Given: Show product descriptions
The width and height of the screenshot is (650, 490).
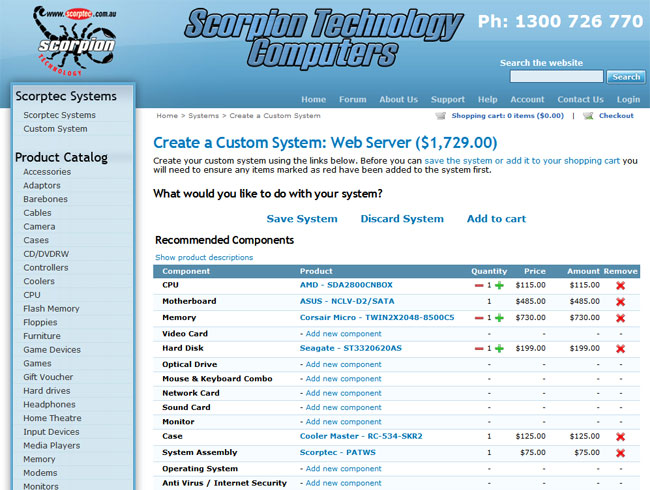Looking at the screenshot, I should click(204, 257).
